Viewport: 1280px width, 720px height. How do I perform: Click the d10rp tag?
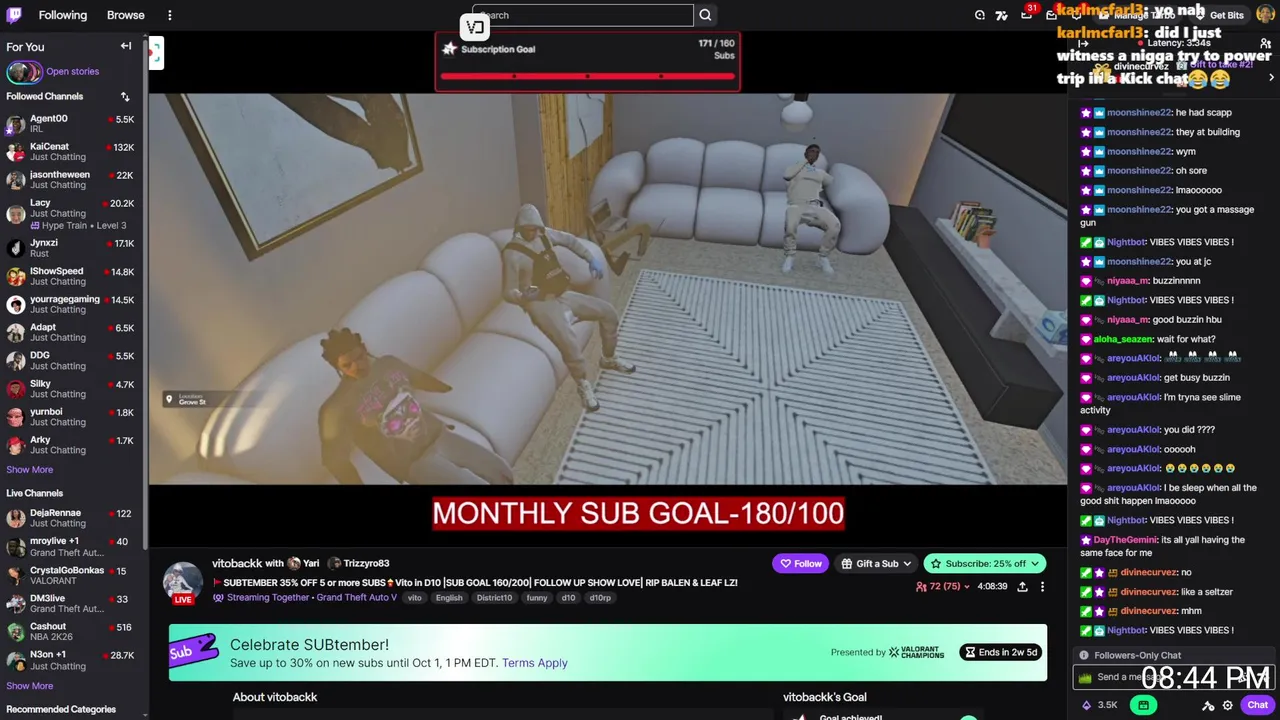pos(600,598)
